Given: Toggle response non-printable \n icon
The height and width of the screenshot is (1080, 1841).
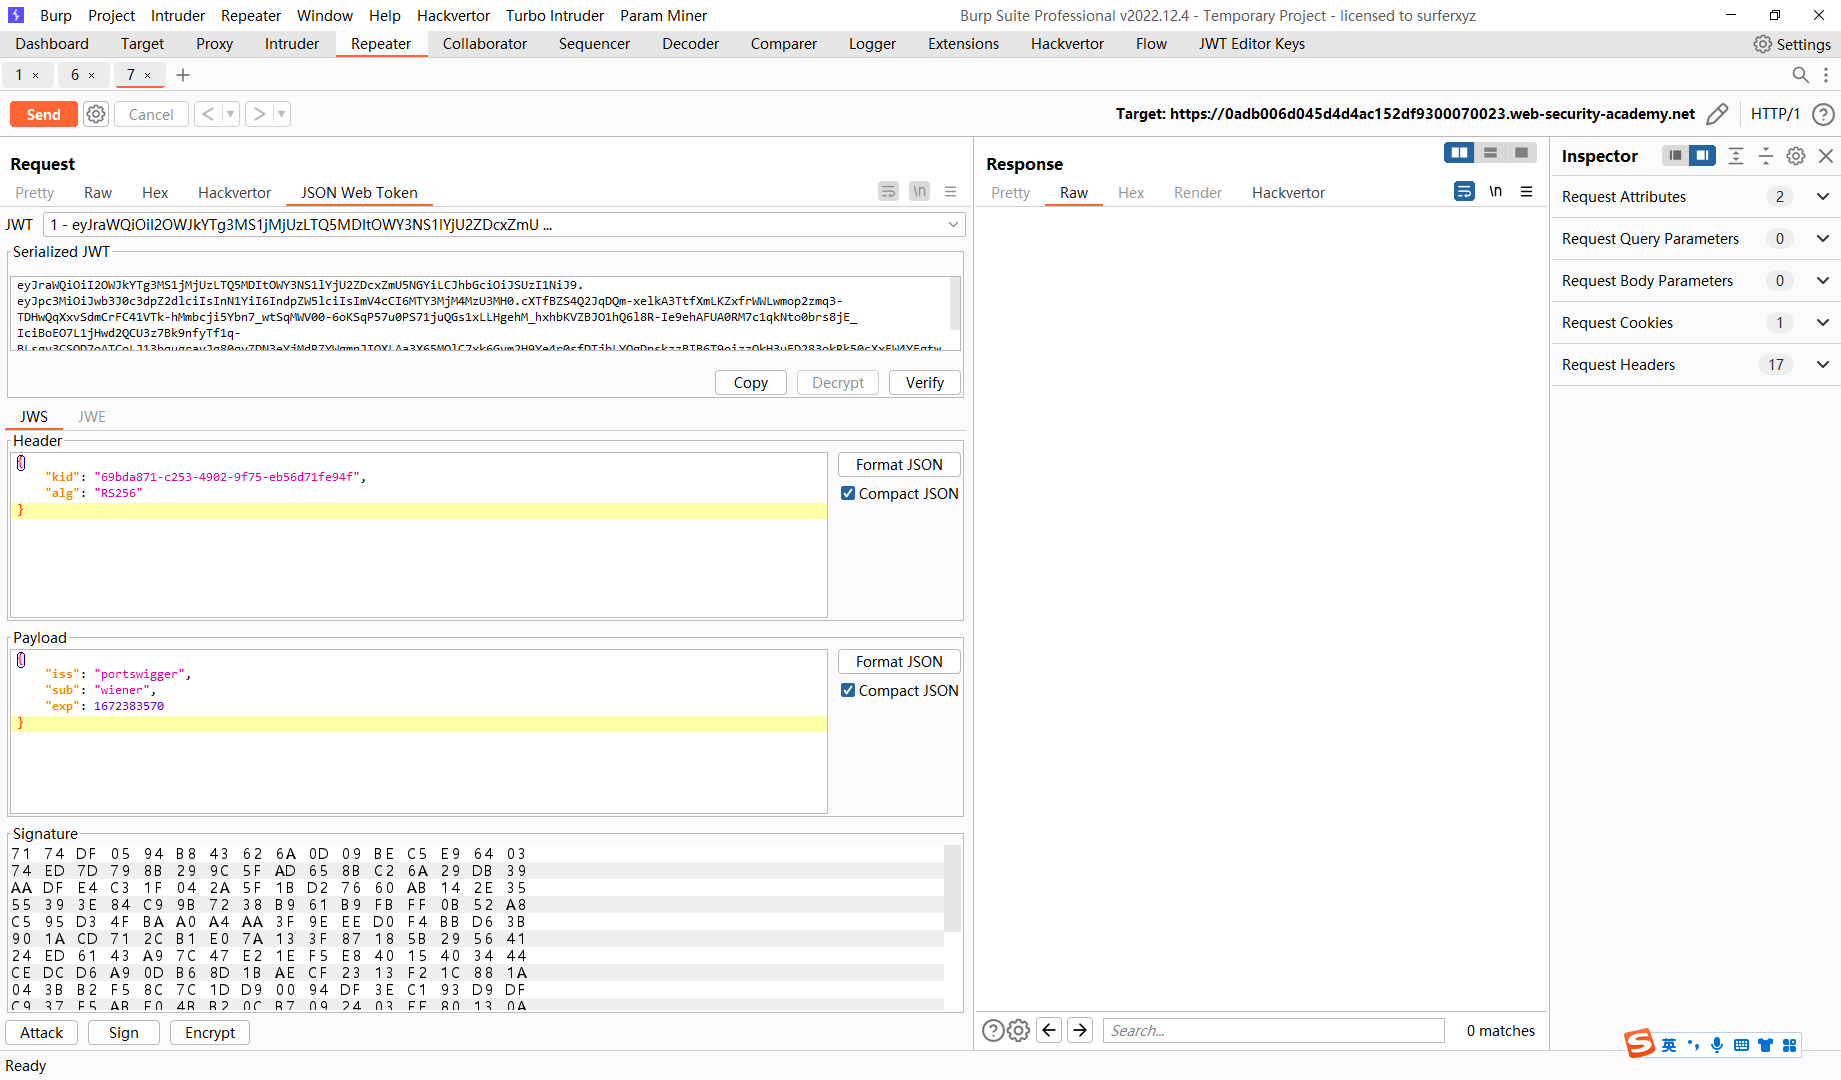Looking at the screenshot, I should click(1495, 191).
